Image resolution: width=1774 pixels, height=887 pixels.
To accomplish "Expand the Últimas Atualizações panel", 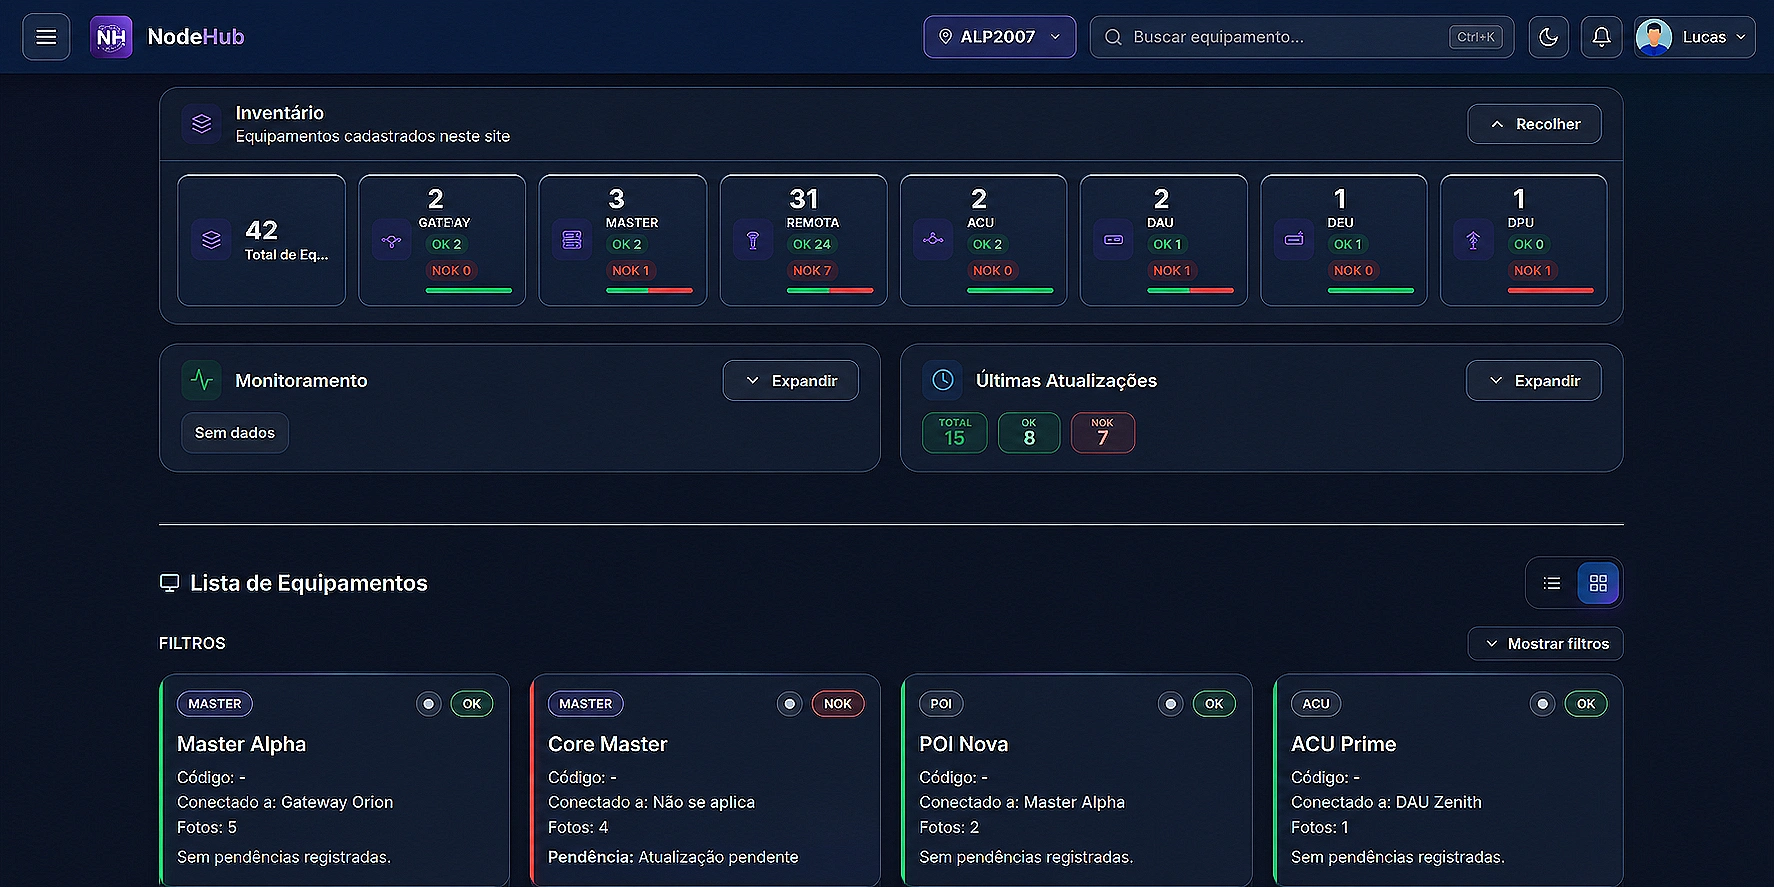I will coord(1533,380).
